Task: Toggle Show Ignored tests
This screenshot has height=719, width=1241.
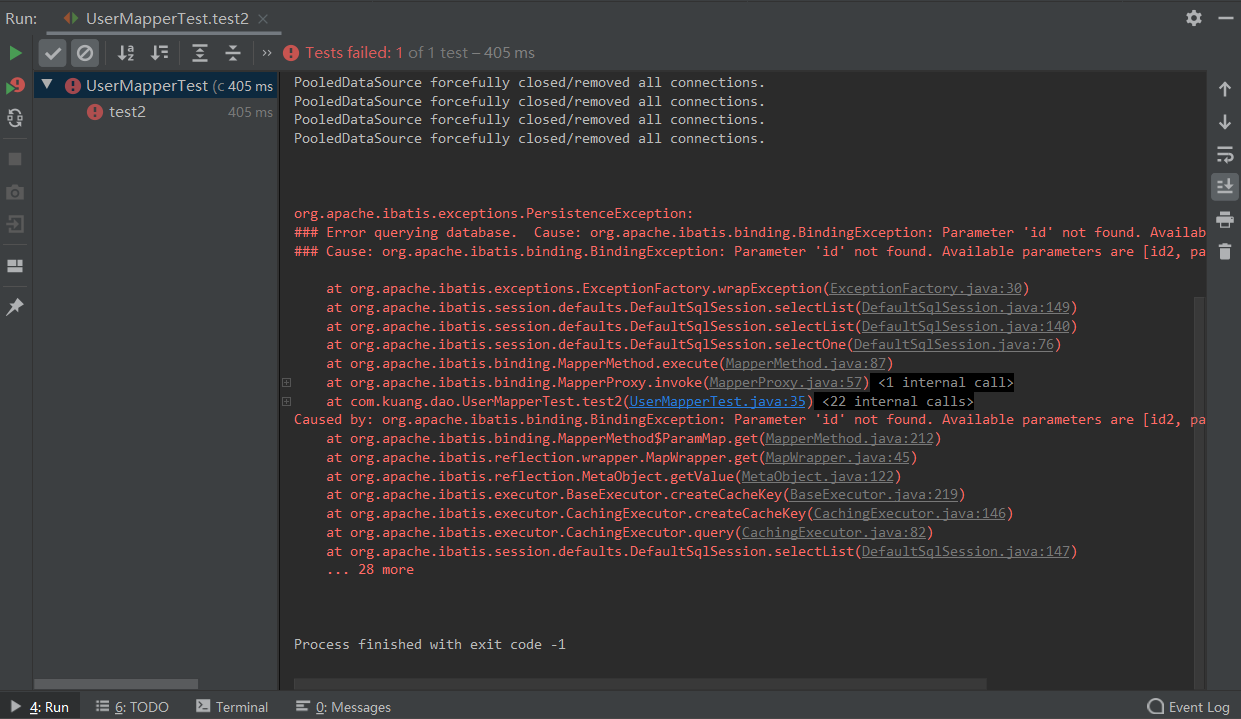Action: point(85,52)
